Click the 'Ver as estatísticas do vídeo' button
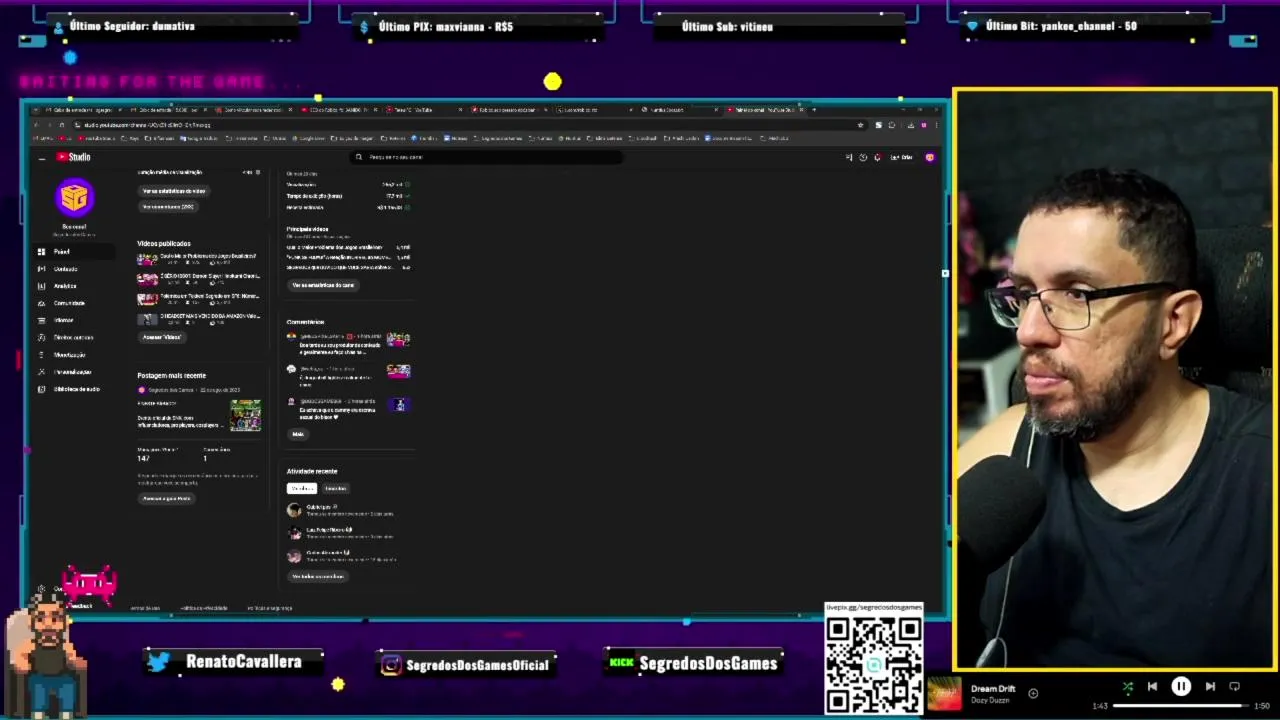 [x=174, y=191]
